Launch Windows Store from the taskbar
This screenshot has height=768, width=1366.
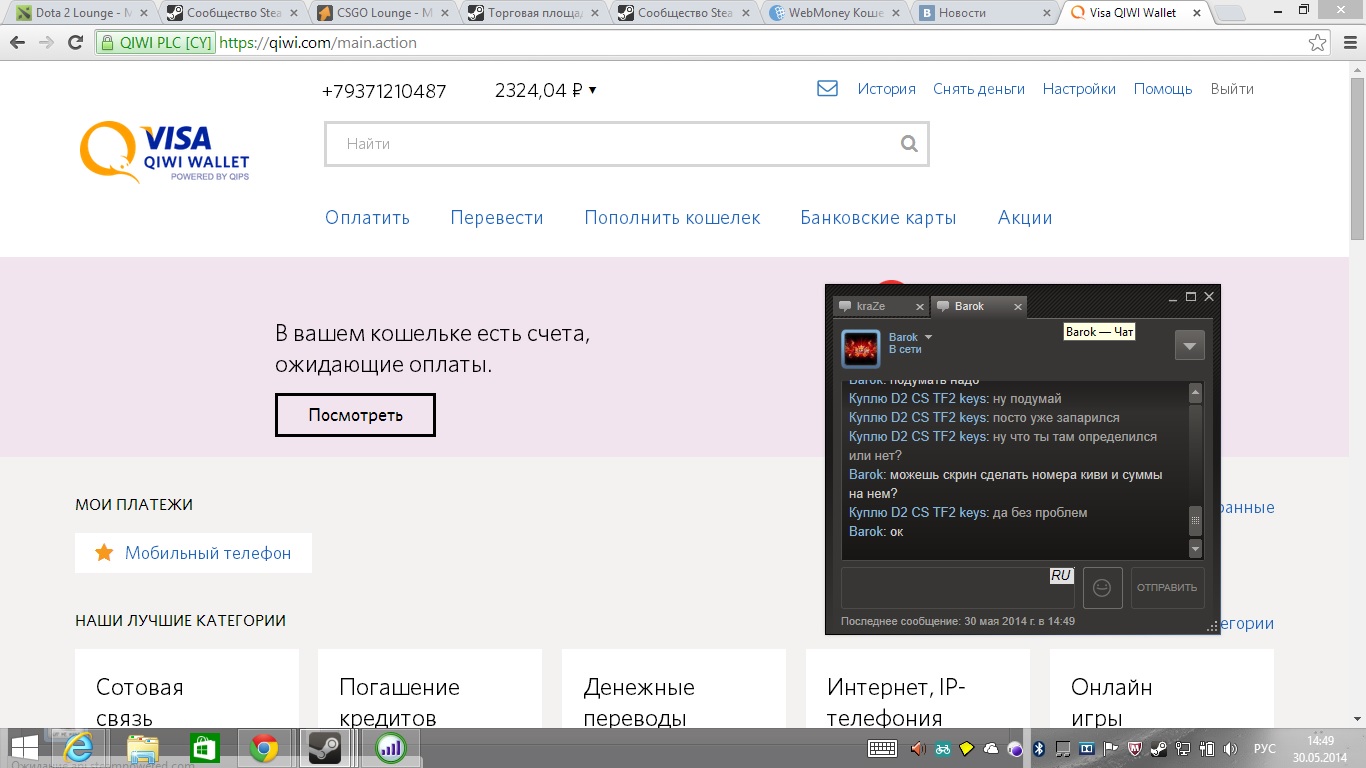pos(203,748)
